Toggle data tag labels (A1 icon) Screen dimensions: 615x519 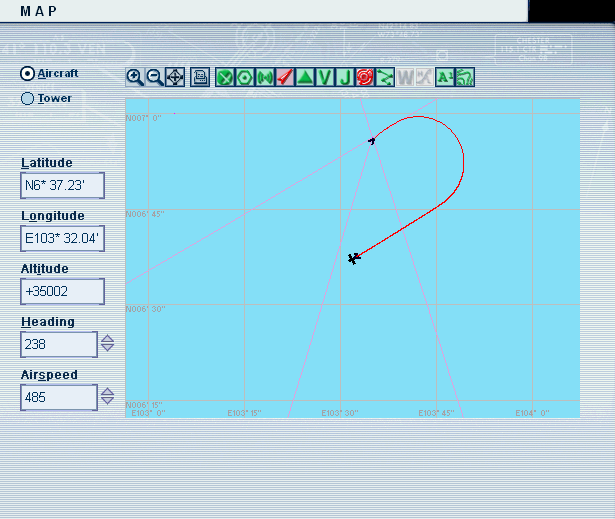tap(445, 77)
